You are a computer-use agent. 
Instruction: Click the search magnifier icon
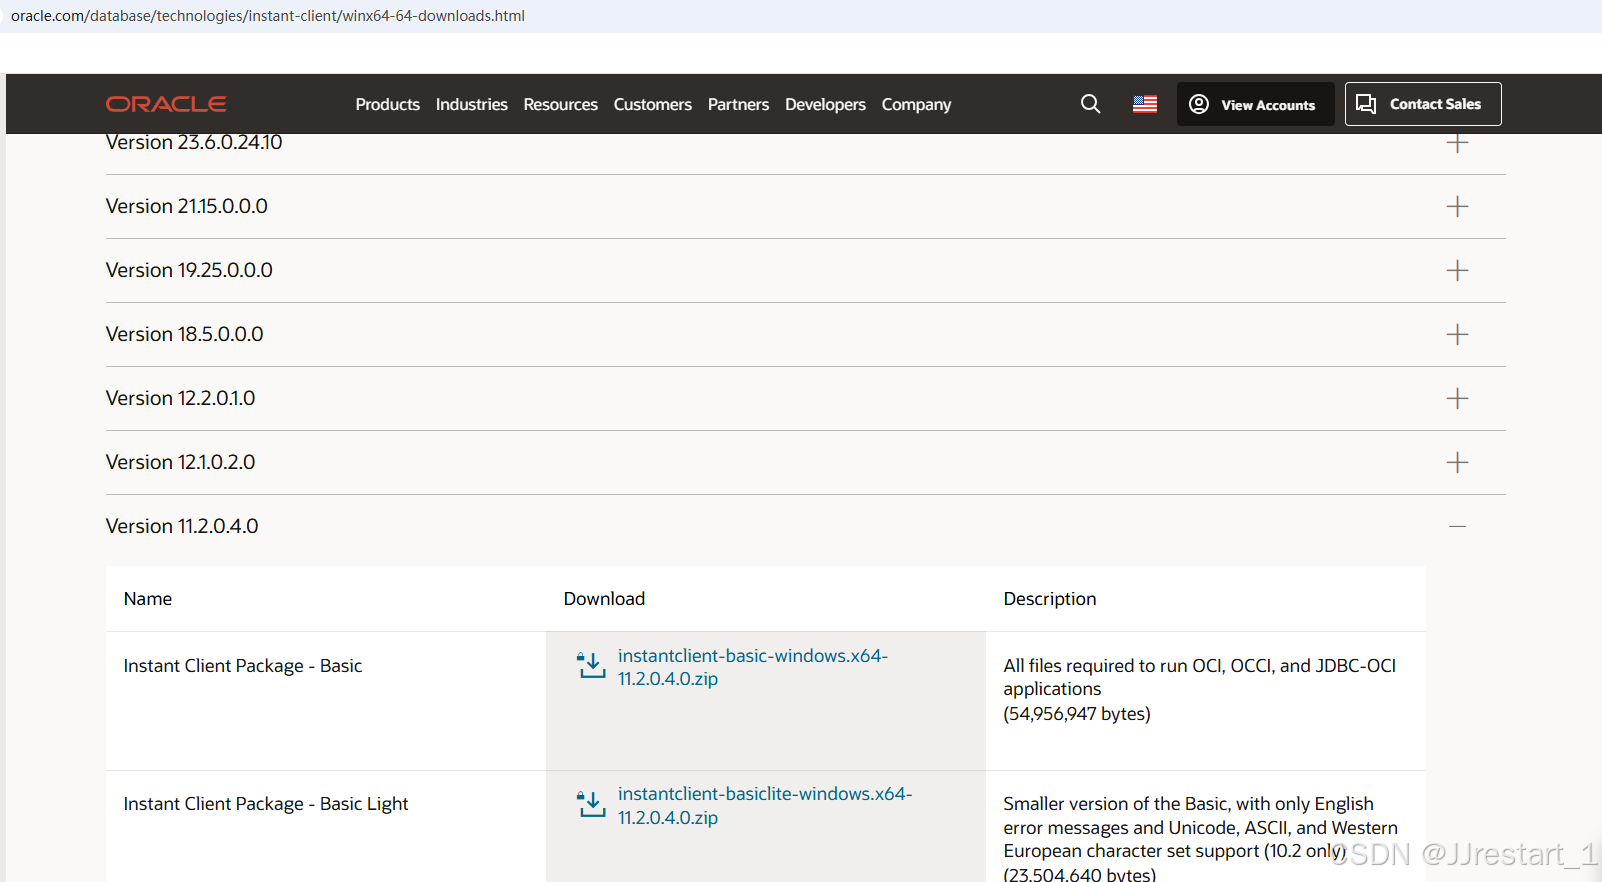(x=1090, y=104)
